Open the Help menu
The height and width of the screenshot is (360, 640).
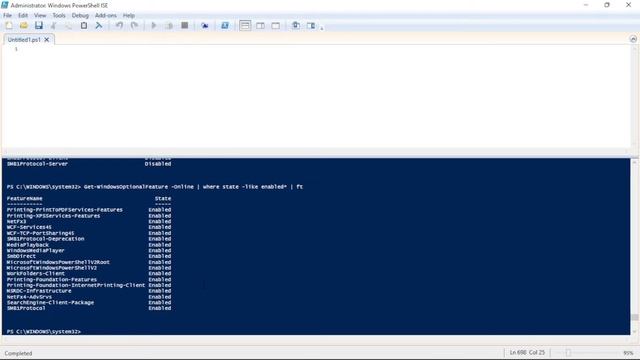[x=129, y=15]
